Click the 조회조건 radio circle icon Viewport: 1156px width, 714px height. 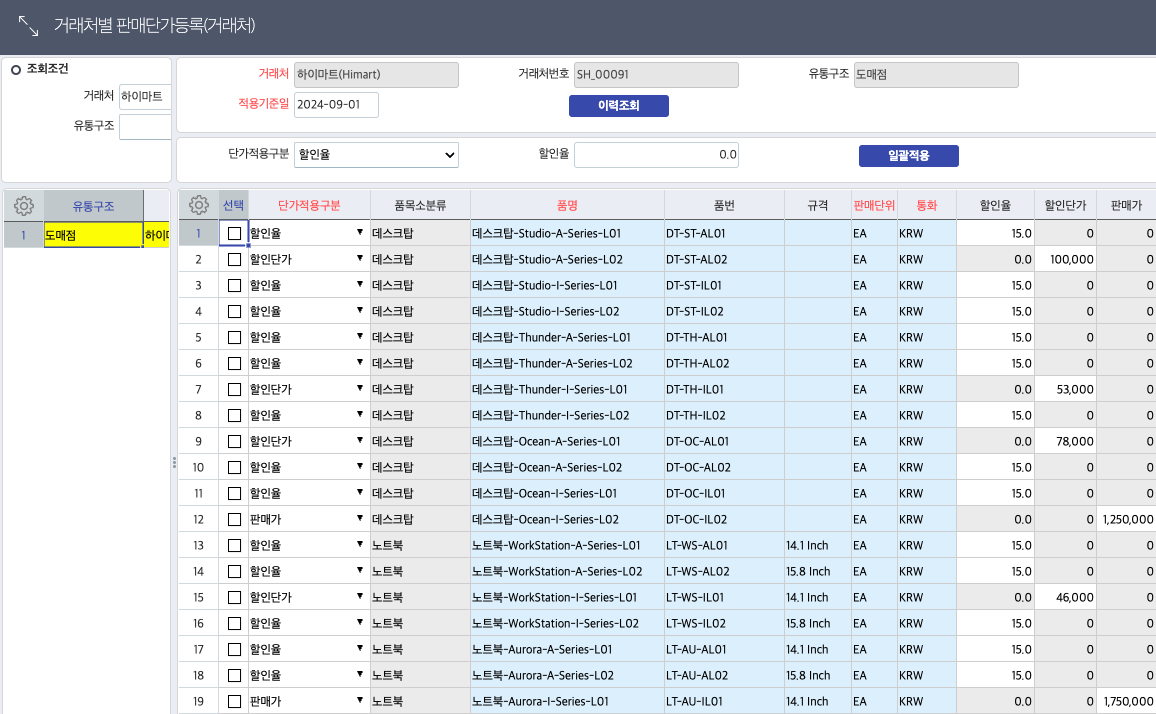coord(16,69)
